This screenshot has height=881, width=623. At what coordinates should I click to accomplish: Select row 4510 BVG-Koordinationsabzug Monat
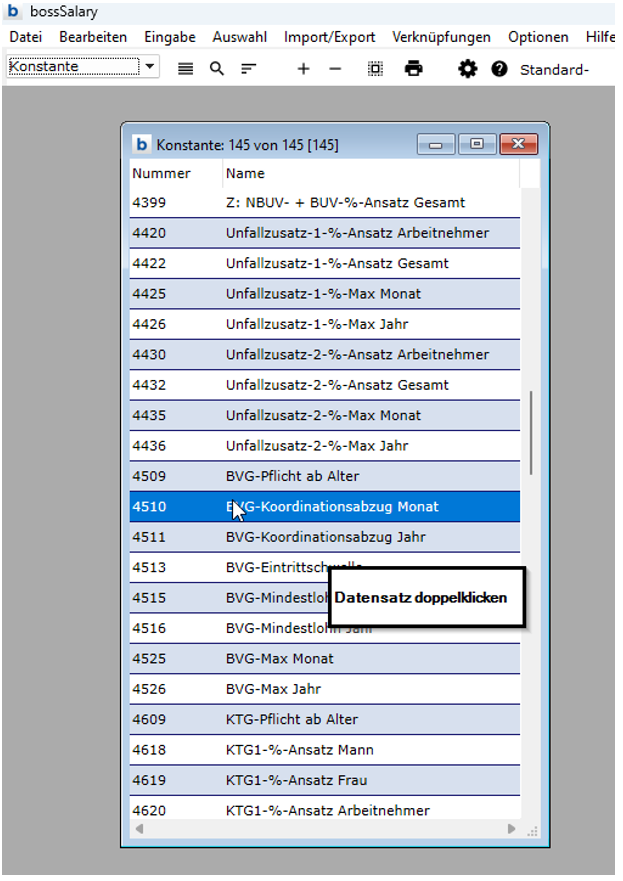pyautogui.click(x=330, y=507)
